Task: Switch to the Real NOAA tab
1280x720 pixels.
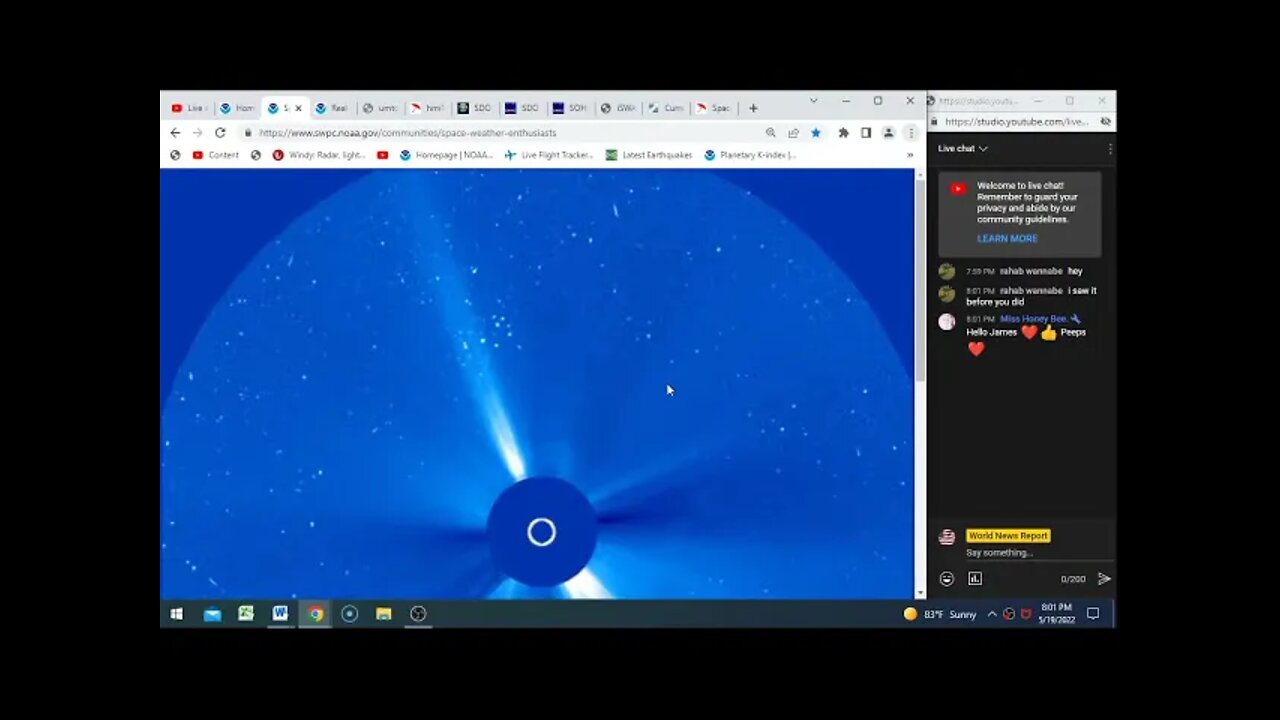Action: tap(331, 108)
